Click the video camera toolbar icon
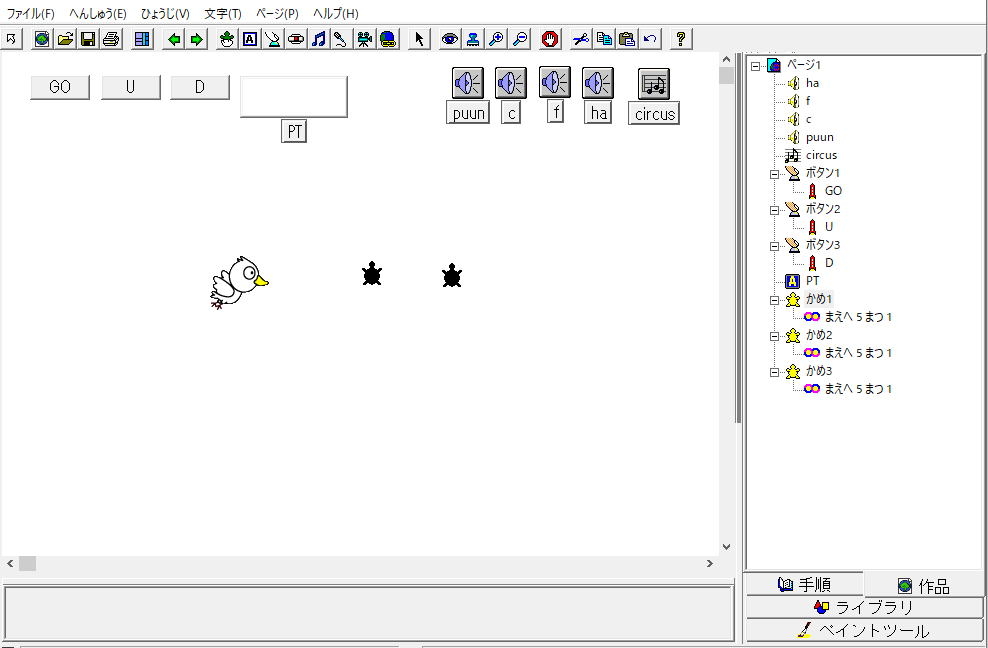988x648 pixels. point(364,39)
